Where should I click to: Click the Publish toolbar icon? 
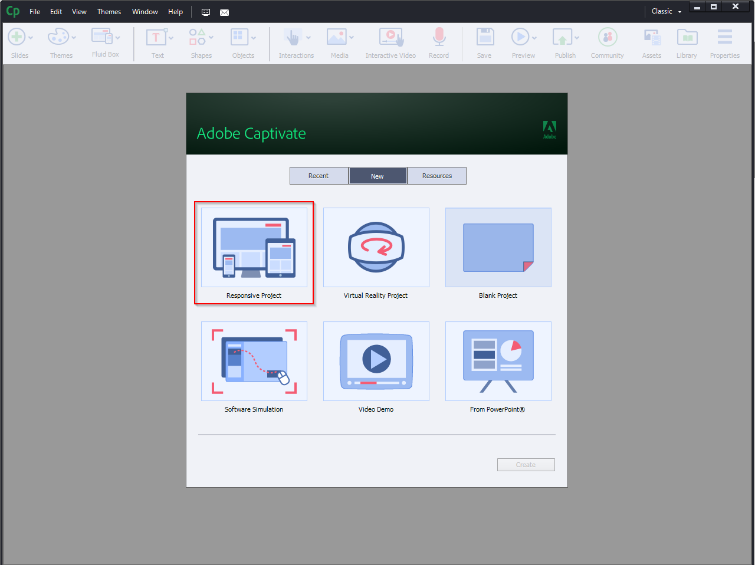[x=562, y=37]
